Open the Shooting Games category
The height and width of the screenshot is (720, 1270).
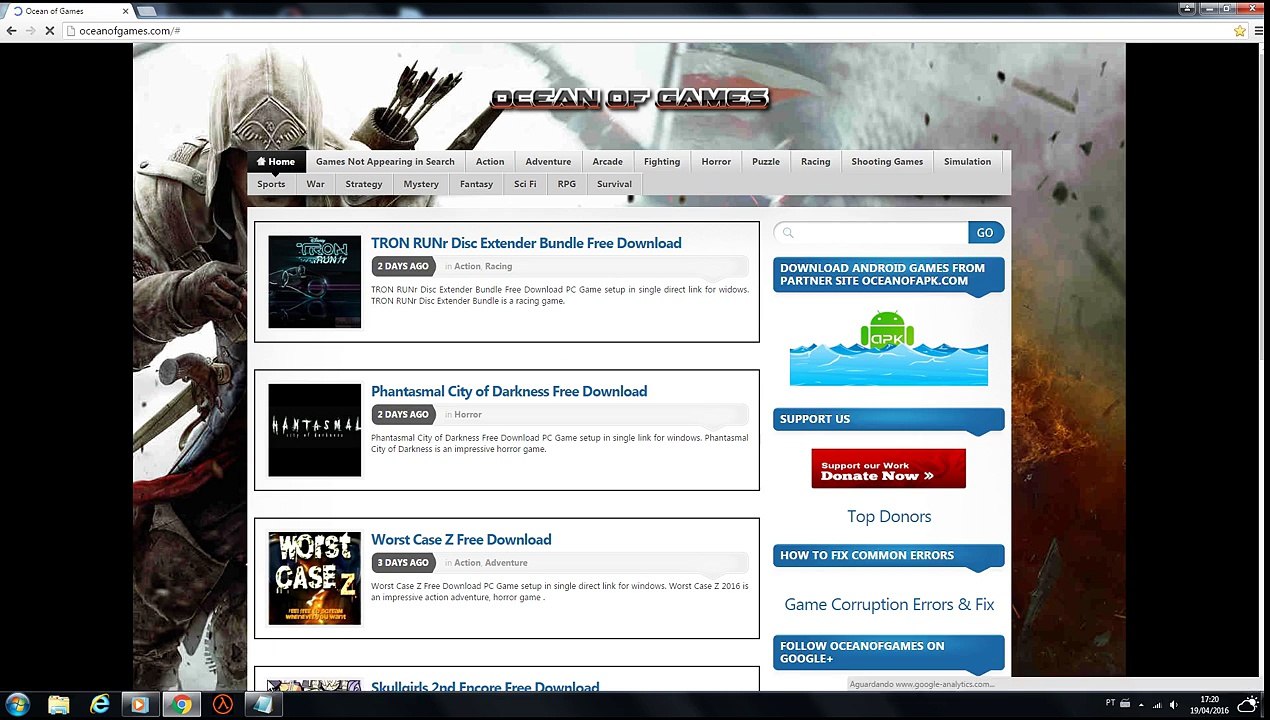887,161
